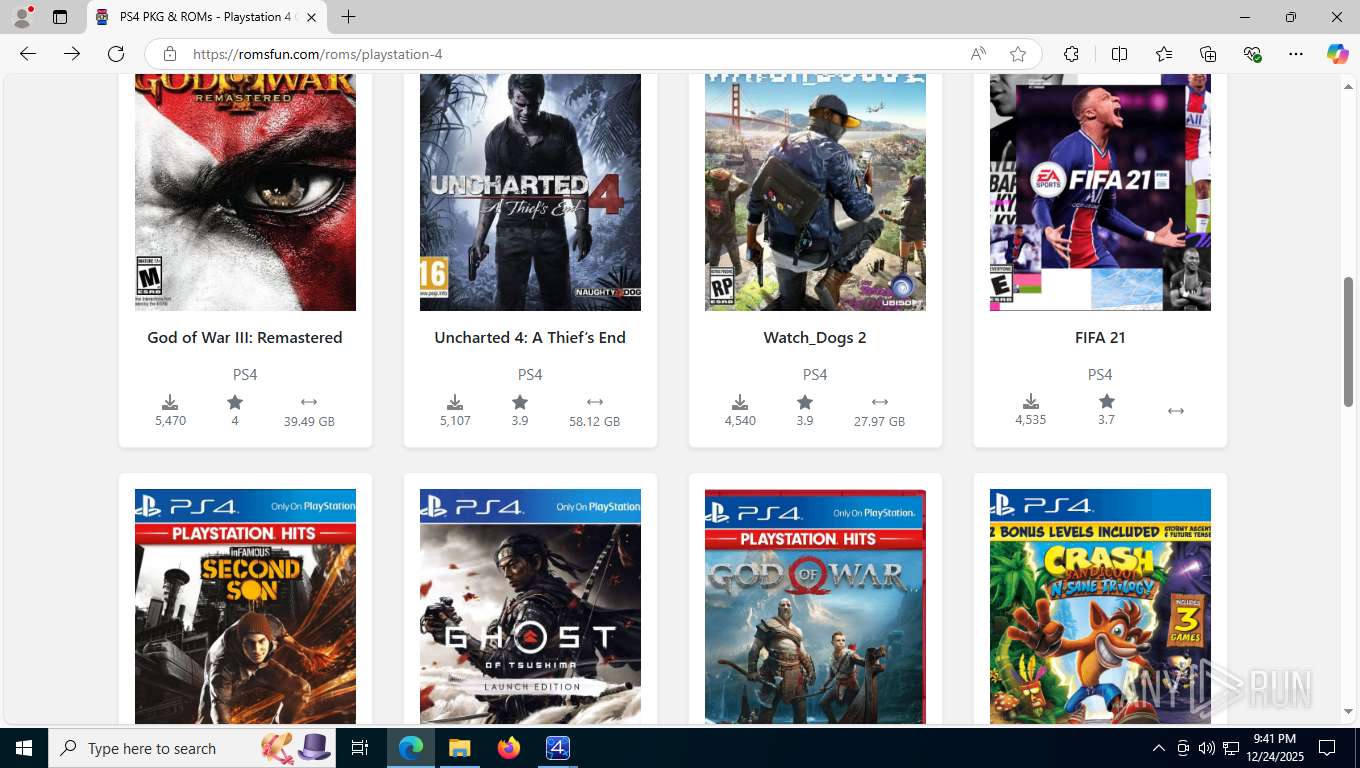Image resolution: width=1360 pixels, height=768 pixels.
Task: Reload the romsfun page
Action: 116,54
